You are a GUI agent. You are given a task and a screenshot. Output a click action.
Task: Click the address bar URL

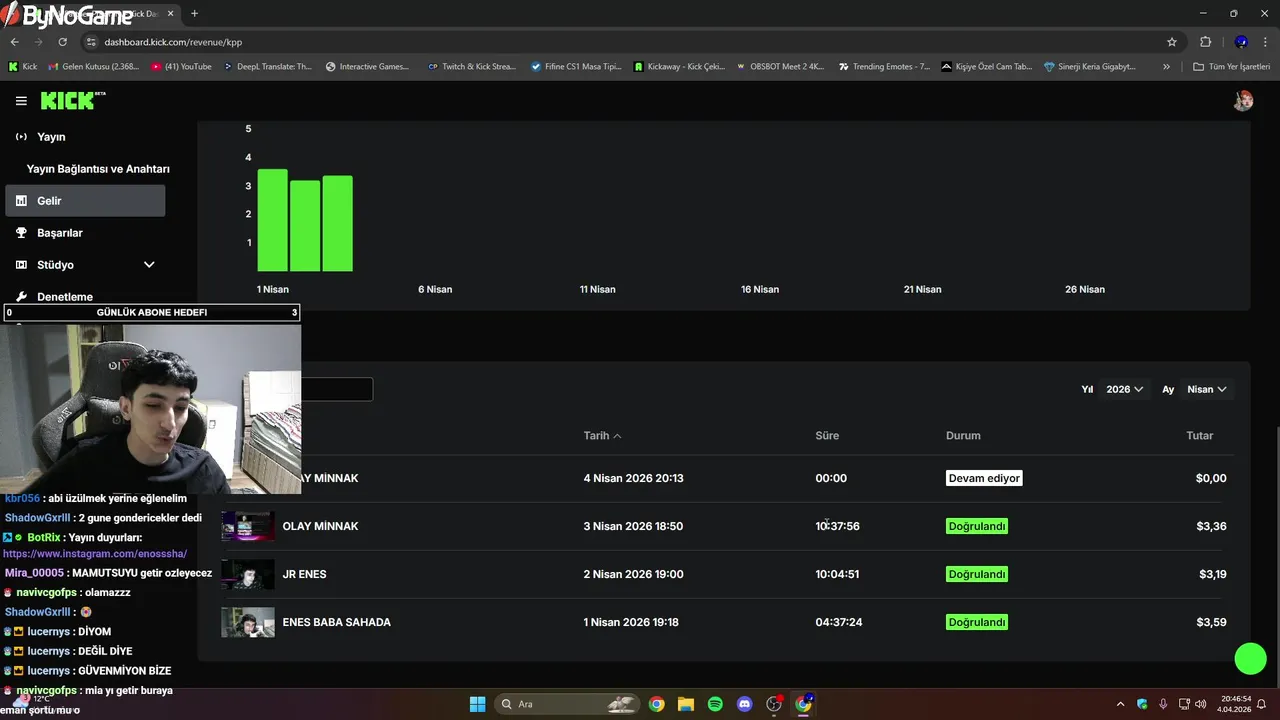(x=173, y=42)
